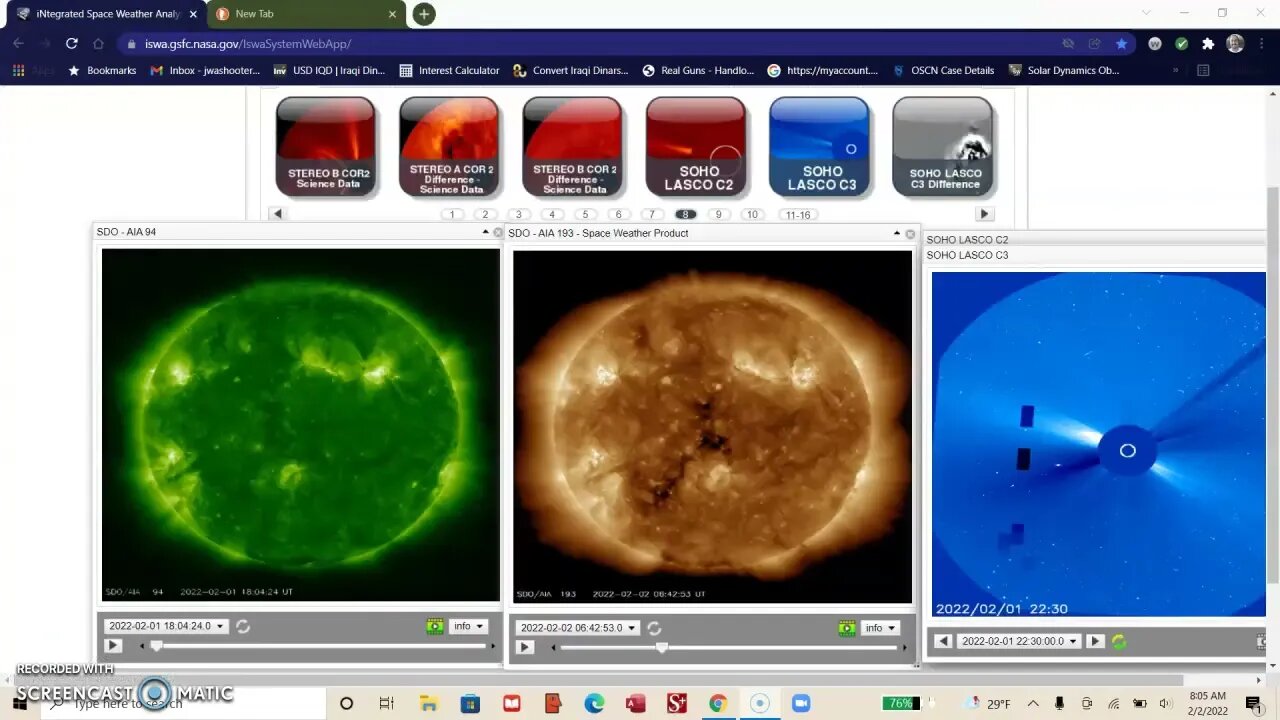The height and width of the screenshot is (720, 1280).
Task: Open the STEREO B COR 2 Difference tile
Action: 572,146
